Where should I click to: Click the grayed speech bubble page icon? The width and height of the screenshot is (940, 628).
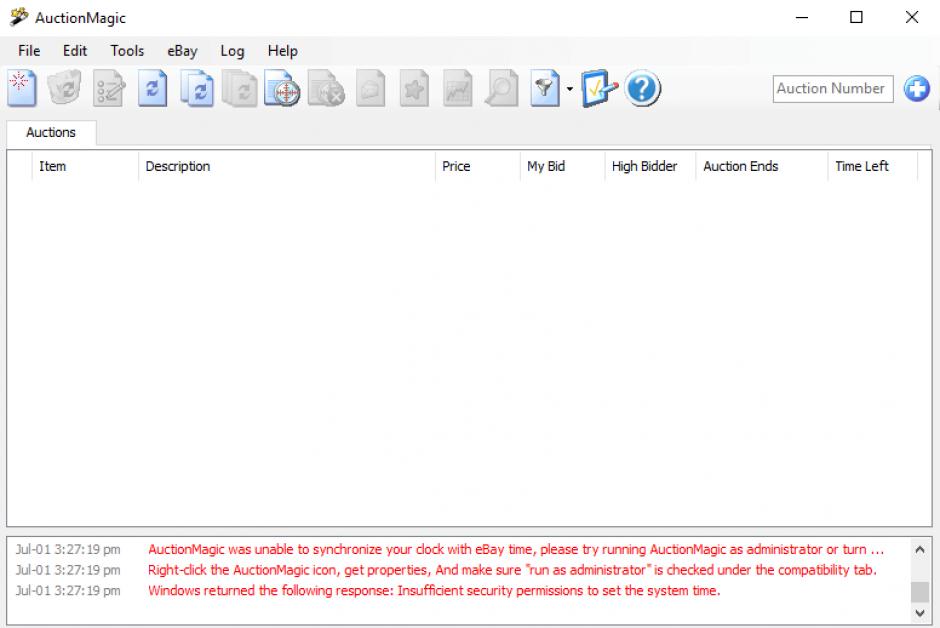click(370, 89)
